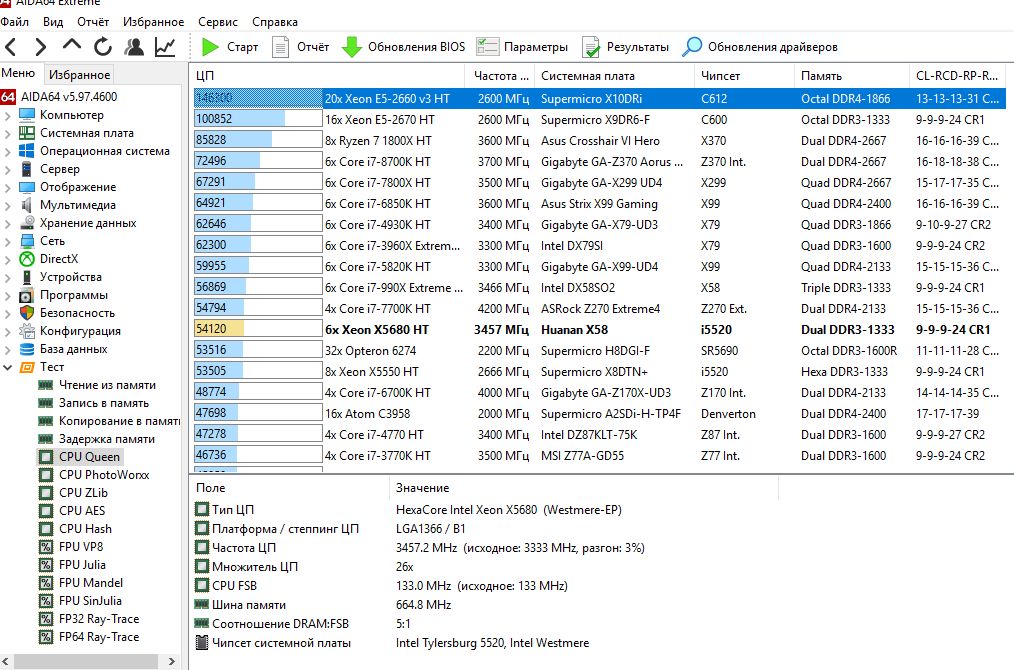Viewport: 1014px width, 670px height.
Task: Select AIDA64 v5.97.4600 root icon
Action: (8, 97)
